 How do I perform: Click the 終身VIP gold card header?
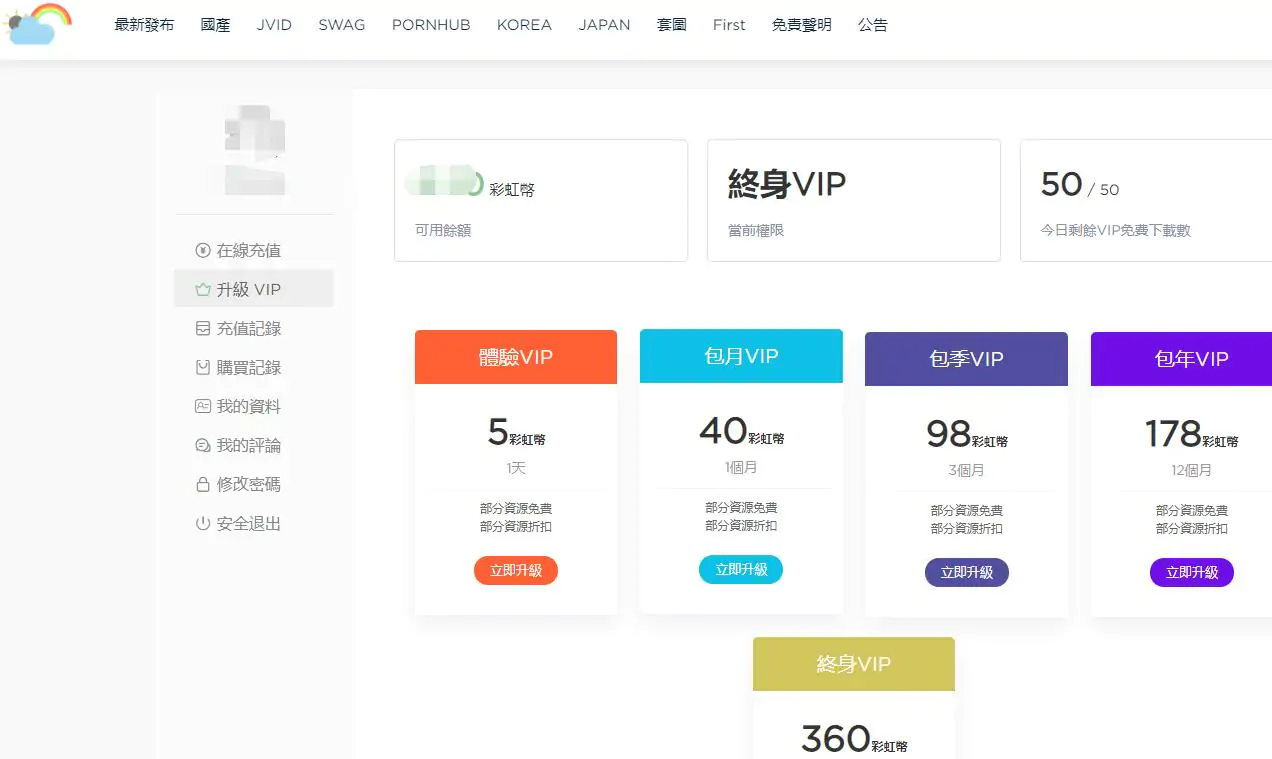point(854,664)
